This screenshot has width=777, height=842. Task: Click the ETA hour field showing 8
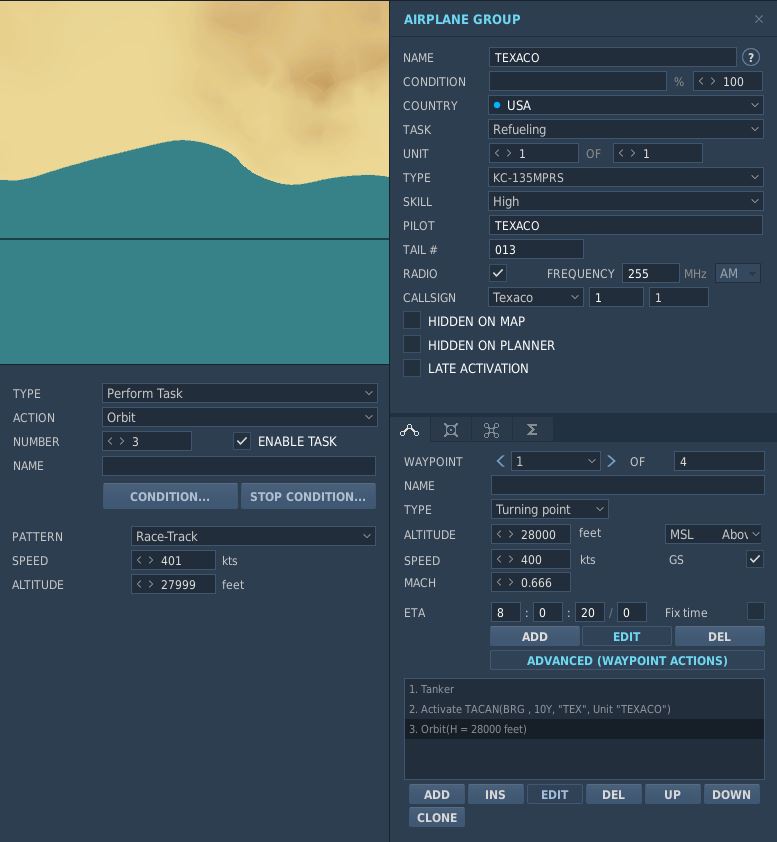click(505, 613)
